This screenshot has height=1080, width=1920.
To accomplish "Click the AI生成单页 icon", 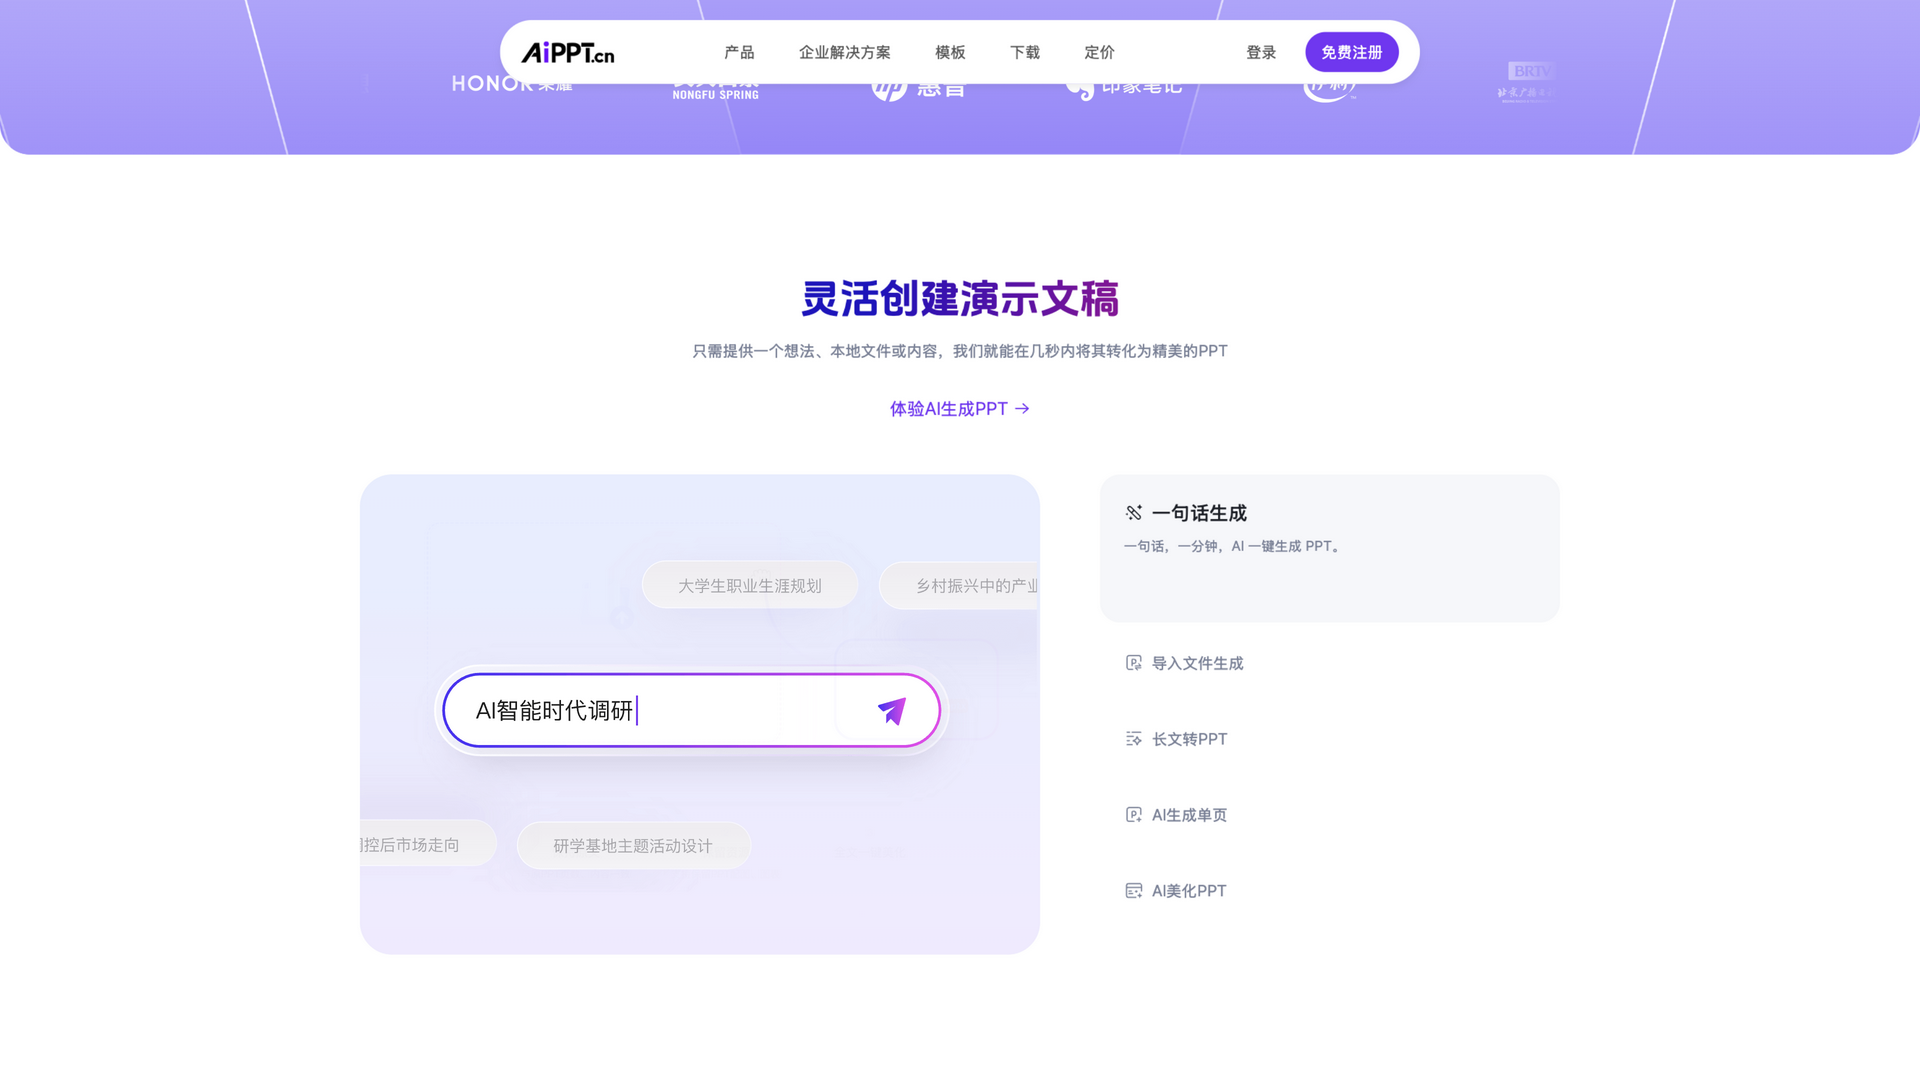I will [x=1133, y=815].
